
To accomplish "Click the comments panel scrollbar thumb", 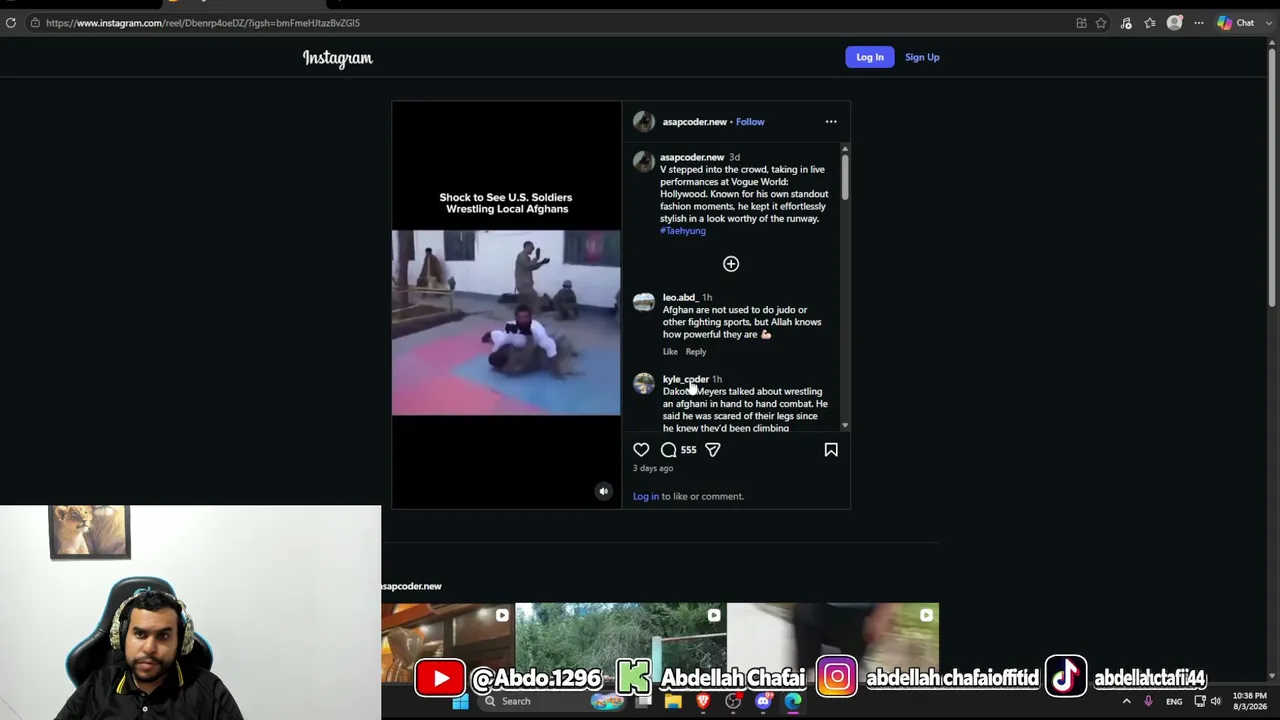I will pyautogui.click(x=845, y=176).
